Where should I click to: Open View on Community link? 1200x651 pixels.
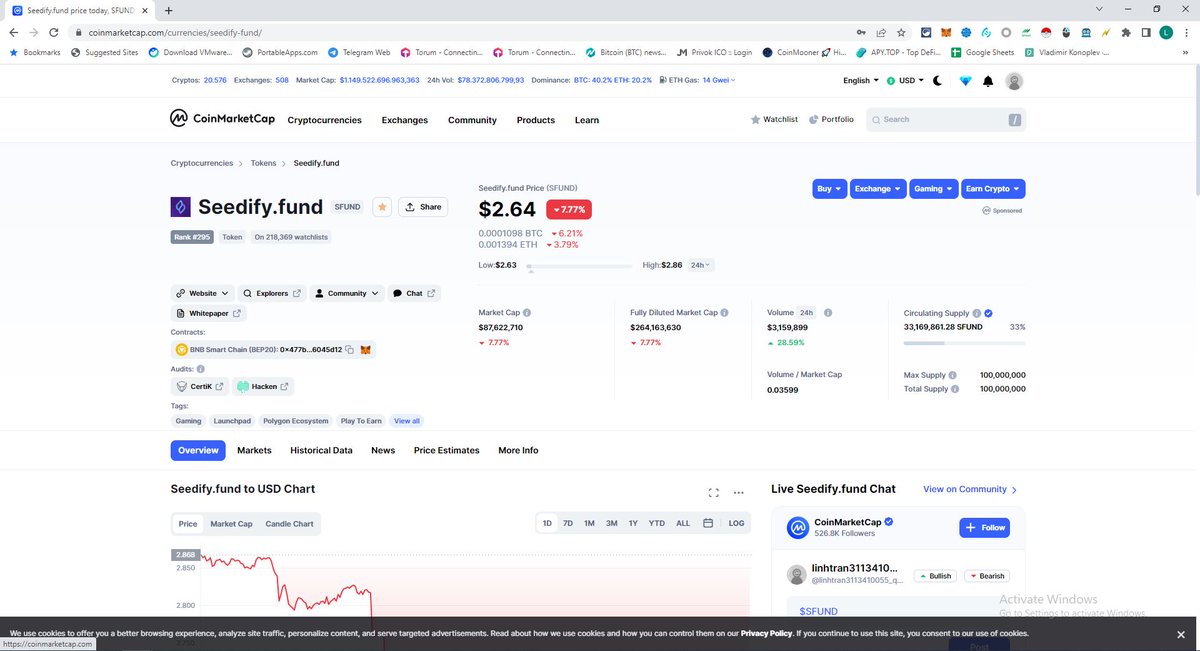tap(970, 489)
